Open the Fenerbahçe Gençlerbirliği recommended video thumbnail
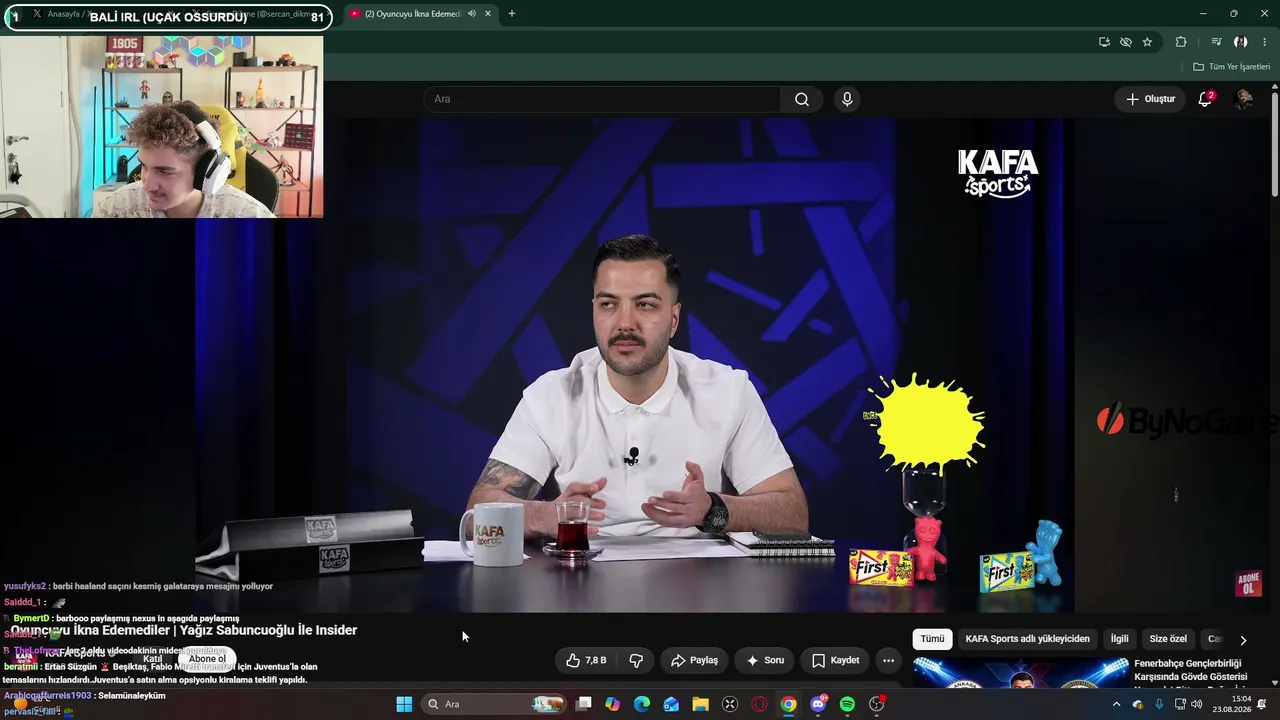This screenshot has height=720, width=1280. [x=1020, y=673]
